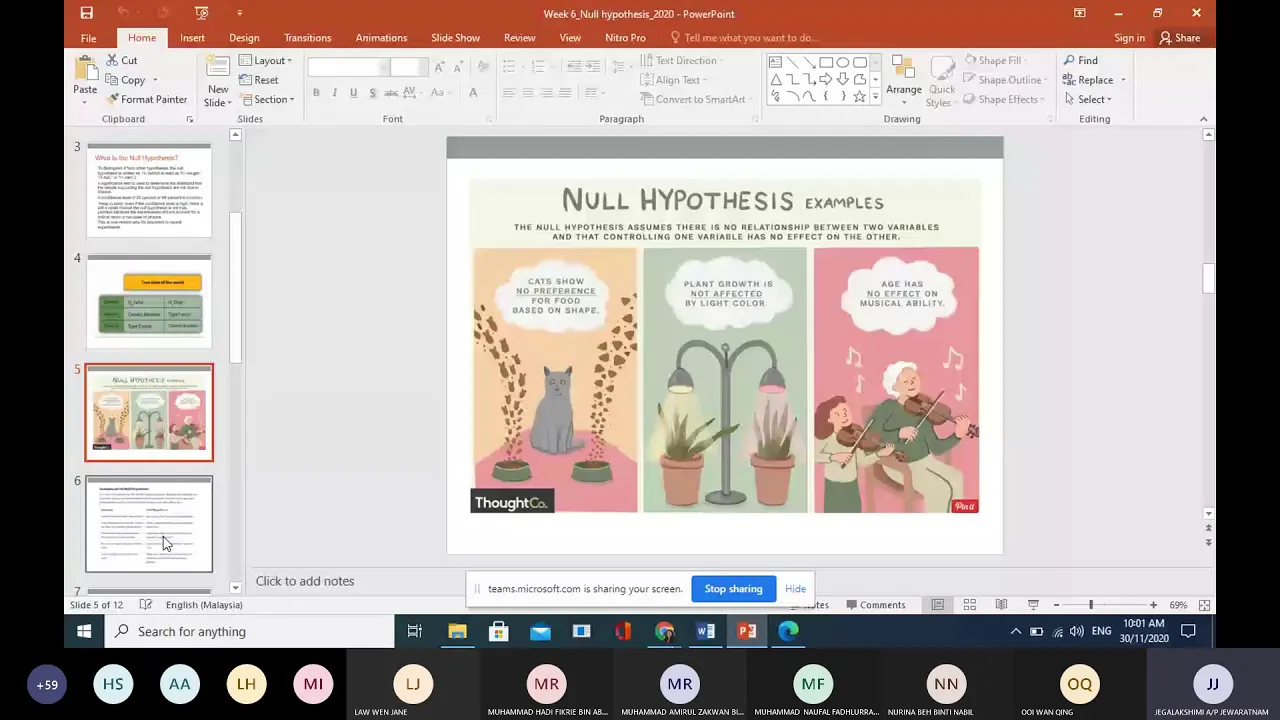Collapse the ribbon with the arrow
Viewport: 1280px width, 720px height.
click(x=1203, y=119)
